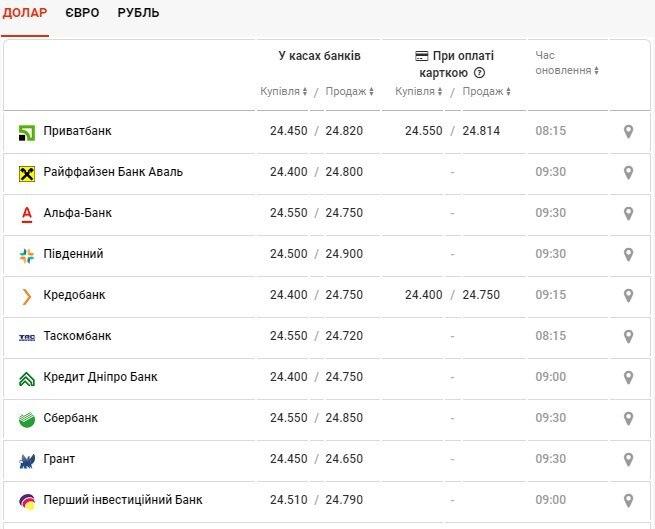Open map pin for Таскомбанк
This screenshot has height=529, width=655.
628,336
